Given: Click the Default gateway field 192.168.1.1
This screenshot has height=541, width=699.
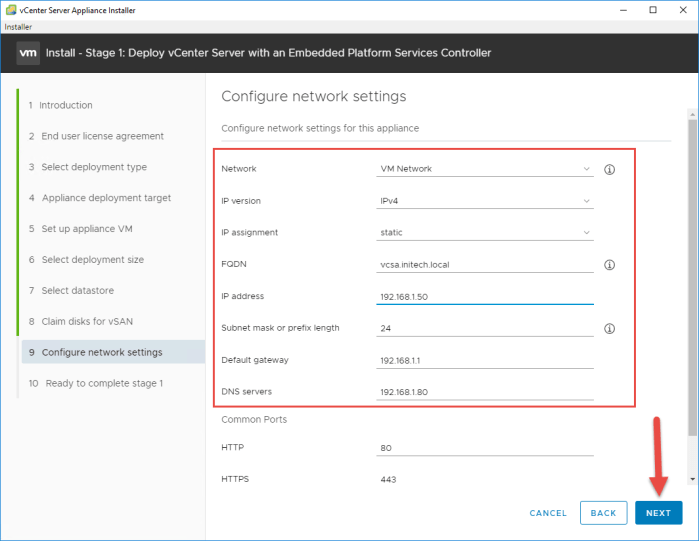Looking at the screenshot, I should pyautogui.click(x=485, y=361).
